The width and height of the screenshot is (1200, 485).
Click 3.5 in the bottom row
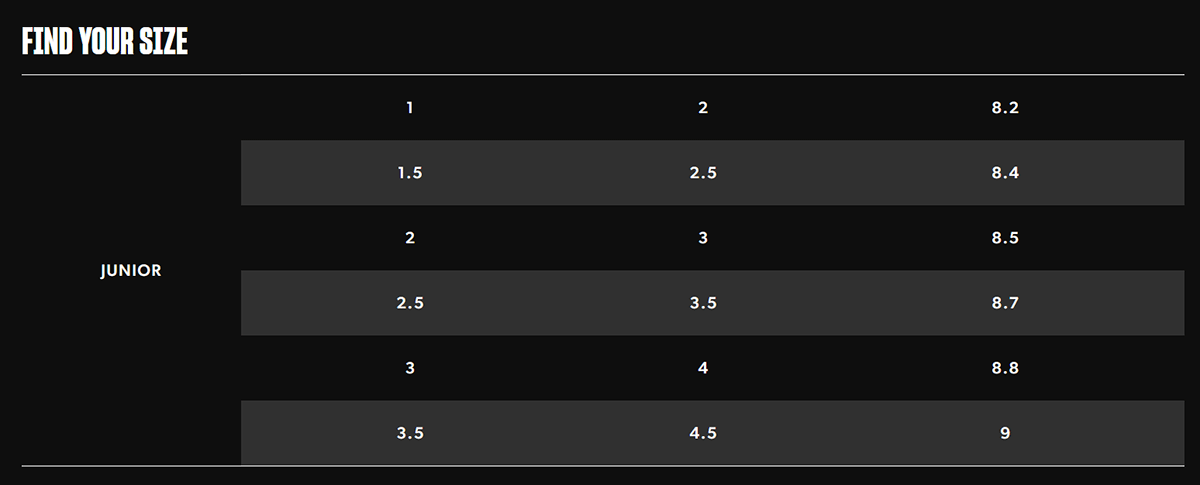click(x=410, y=433)
